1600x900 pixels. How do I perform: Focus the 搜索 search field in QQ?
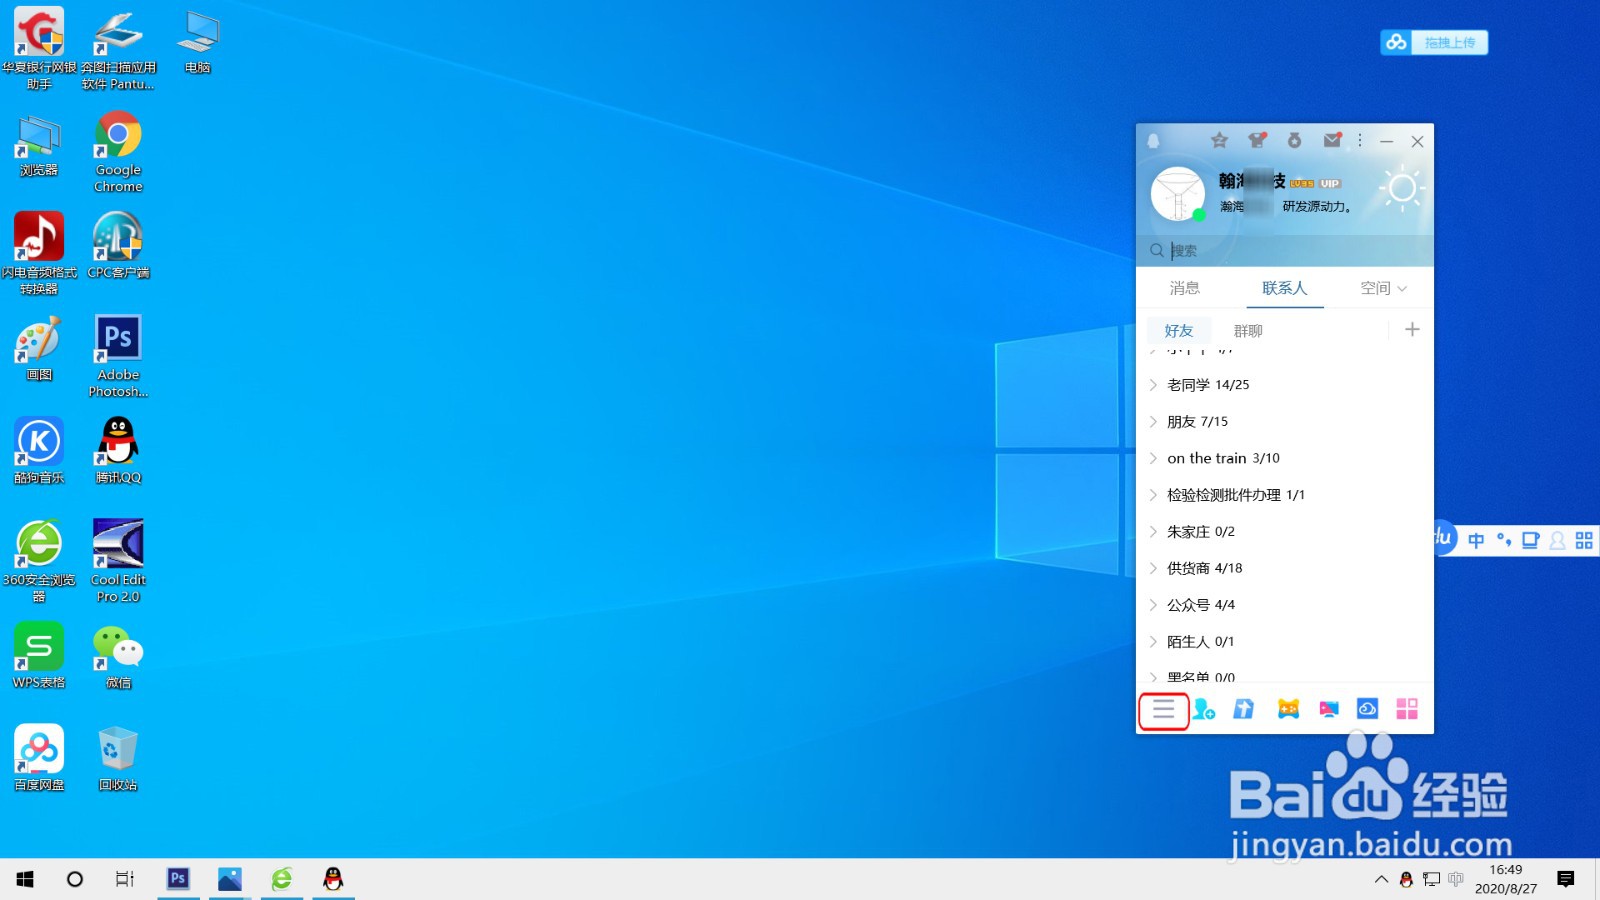[x=1285, y=251]
